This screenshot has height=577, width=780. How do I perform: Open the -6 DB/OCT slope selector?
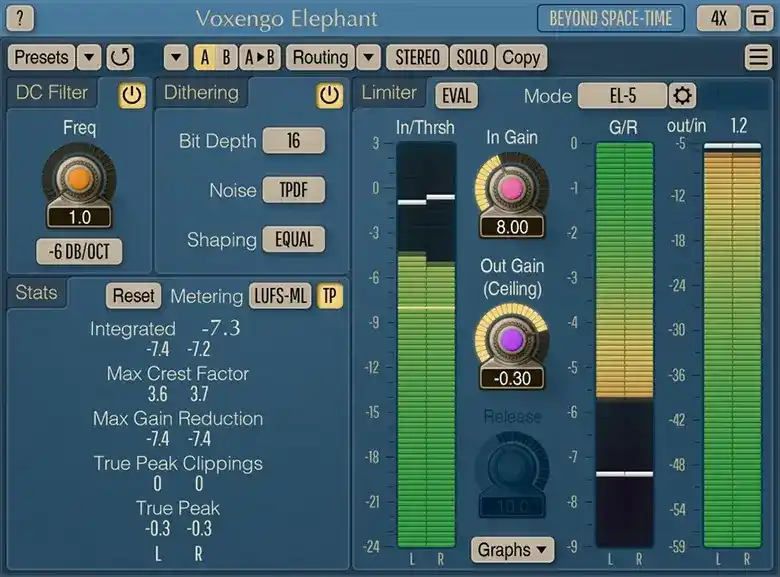(x=79, y=251)
